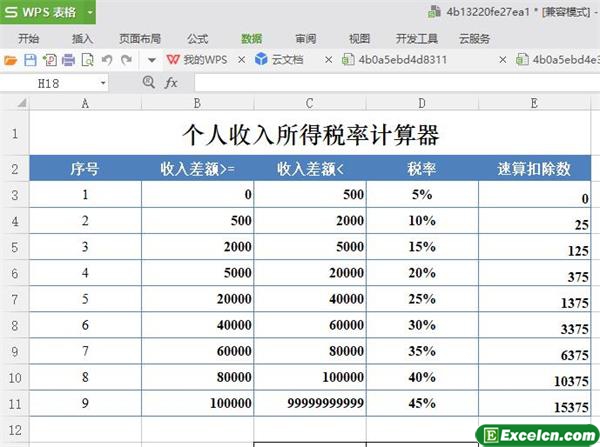Screen dimensions: 600x447
Task: Switch to the 云文档 document tab
Action: click(x=279, y=60)
